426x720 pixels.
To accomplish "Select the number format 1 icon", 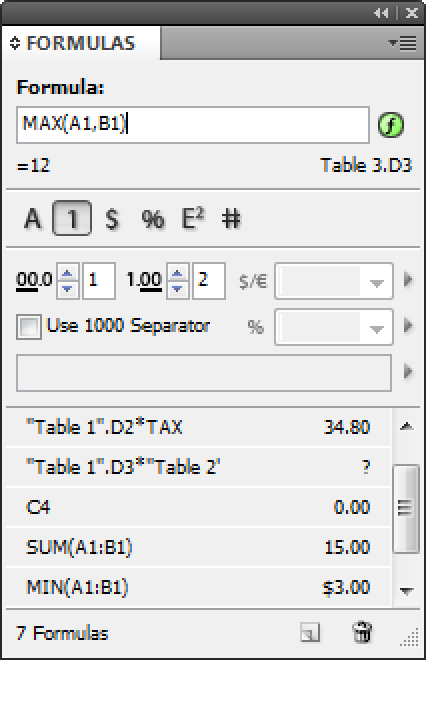I will (x=72, y=219).
